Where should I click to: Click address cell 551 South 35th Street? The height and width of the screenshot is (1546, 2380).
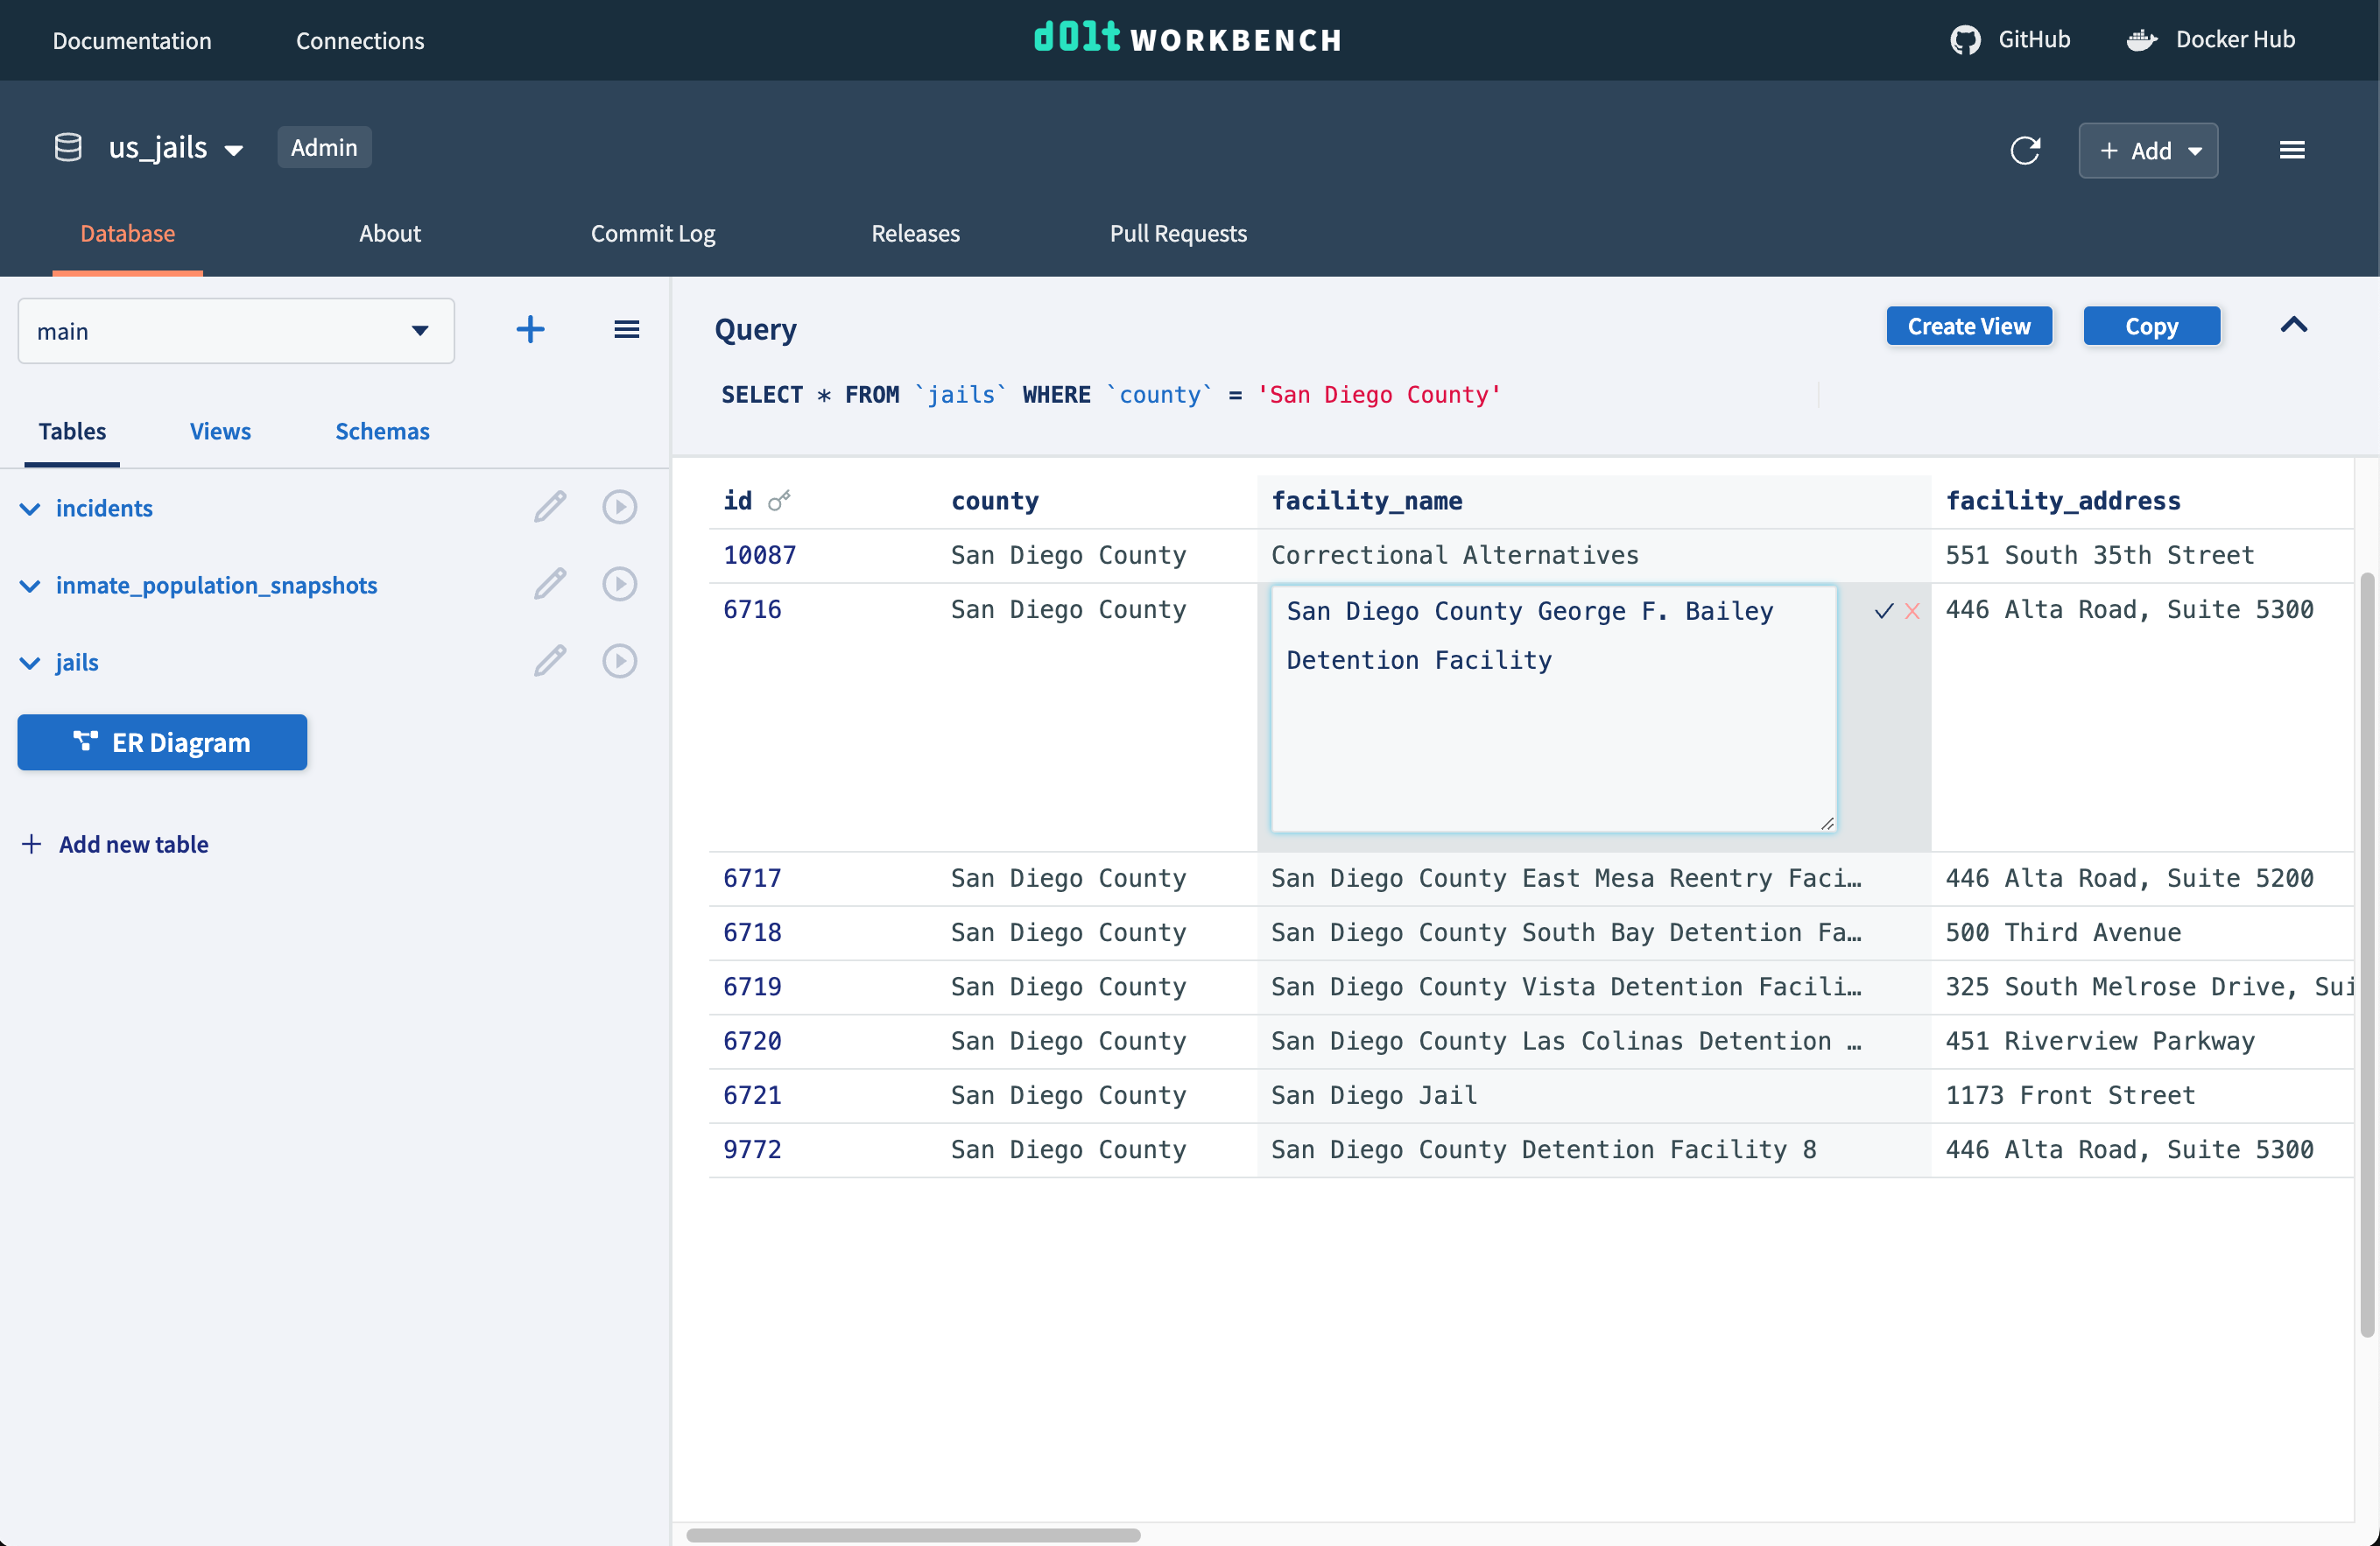click(2100, 555)
